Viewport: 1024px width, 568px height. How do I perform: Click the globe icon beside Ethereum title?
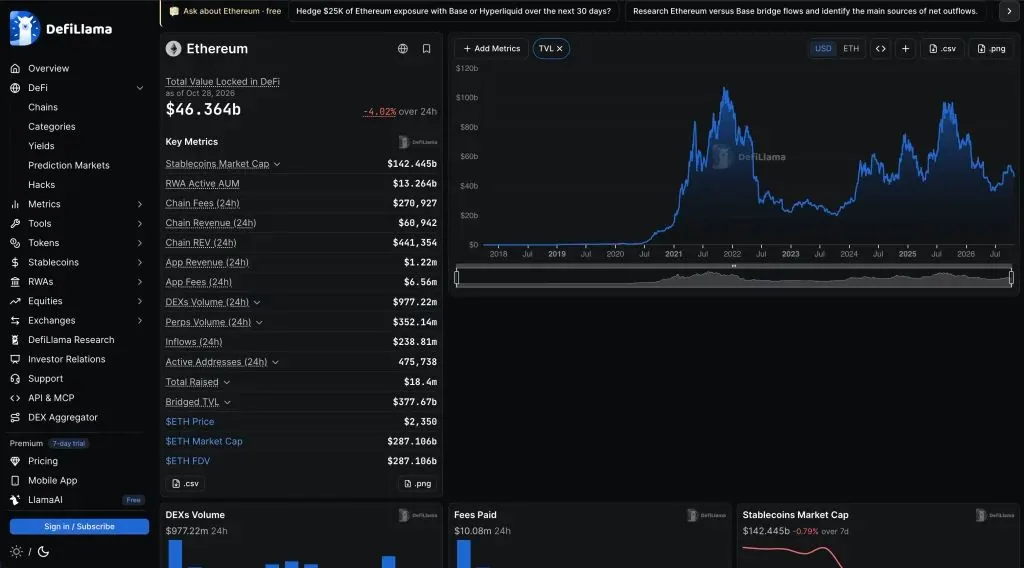(403, 49)
